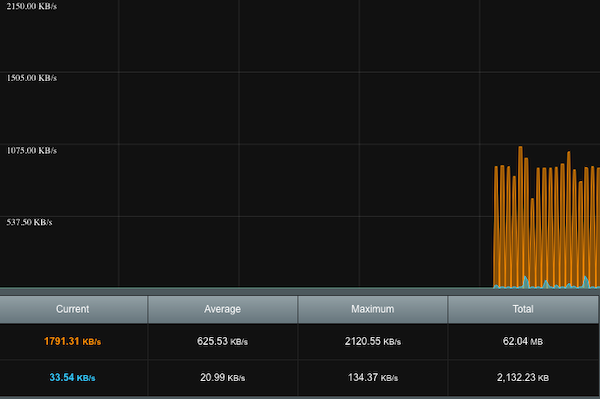Click the 62.04 MB total value
This screenshot has width=600, height=399.
pyautogui.click(x=523, y=341)
